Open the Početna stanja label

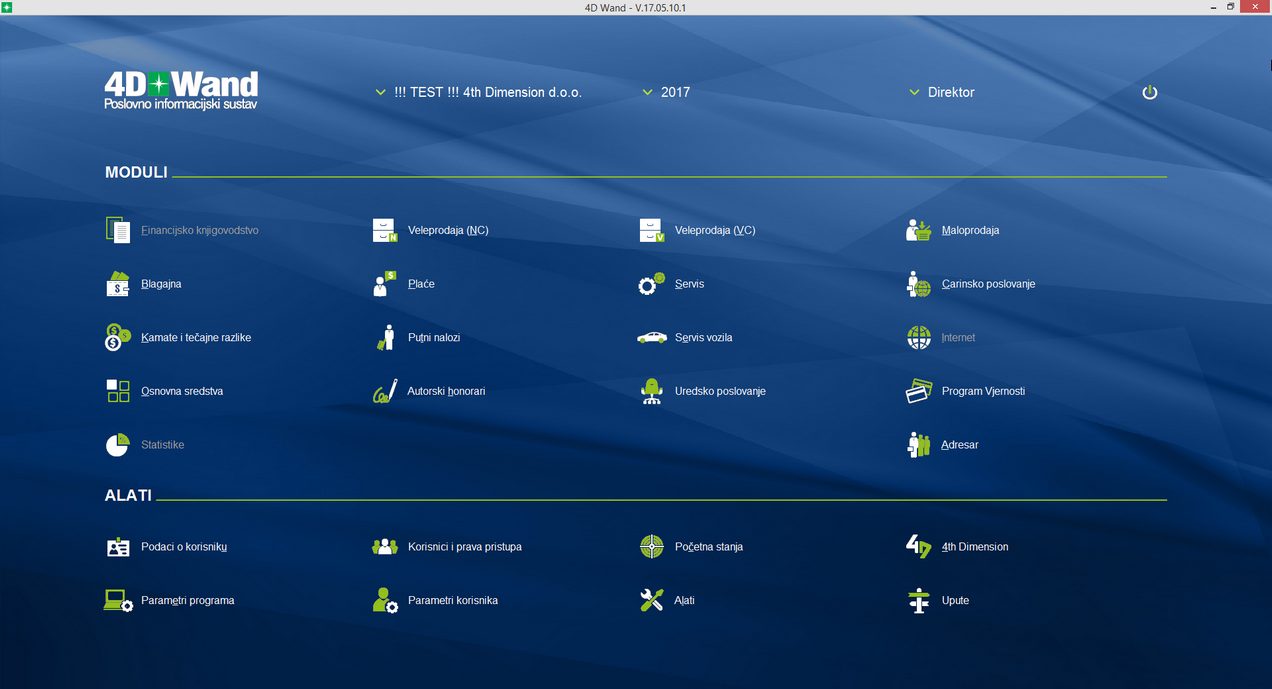[x=709, y=547]
